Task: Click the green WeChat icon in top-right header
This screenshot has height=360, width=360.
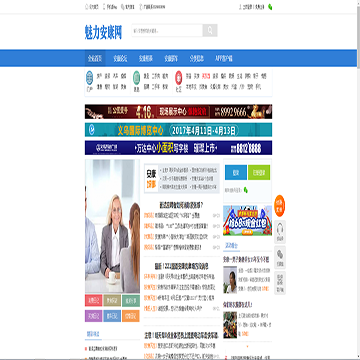Action: (270, 7)
